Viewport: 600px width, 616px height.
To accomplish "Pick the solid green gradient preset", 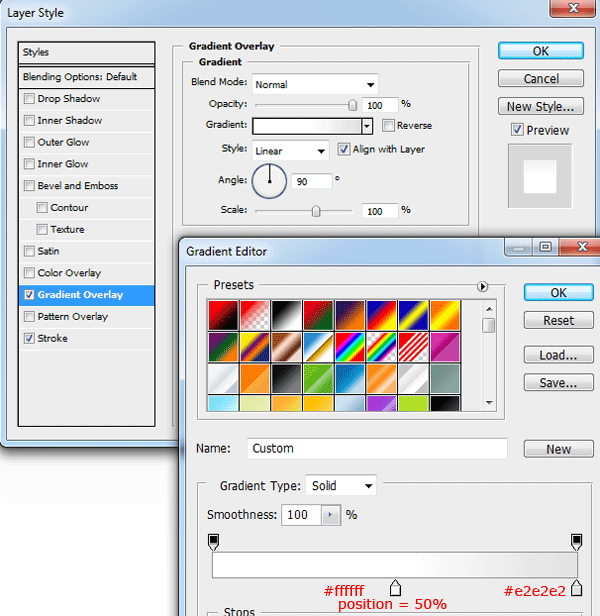I will 318,379.
